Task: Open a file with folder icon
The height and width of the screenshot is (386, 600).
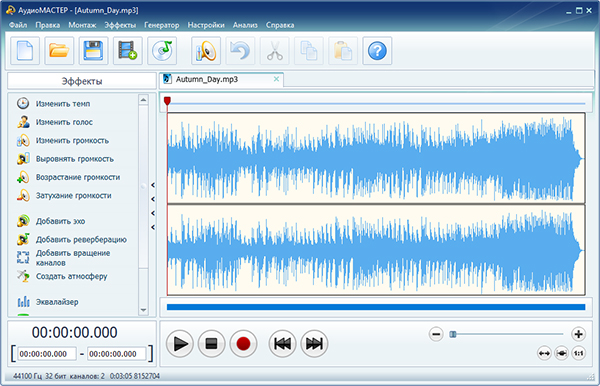Action: tap(59, 51)
